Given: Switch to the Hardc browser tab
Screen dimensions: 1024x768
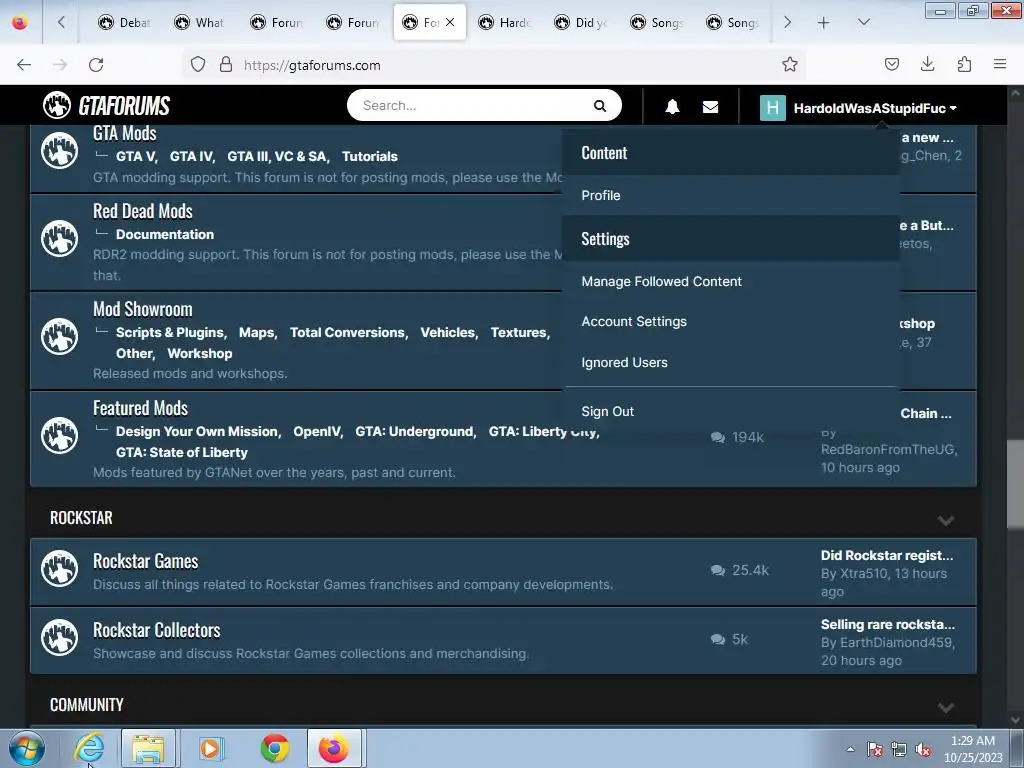Looking at the screenshot, I should [x=504, y=22].
